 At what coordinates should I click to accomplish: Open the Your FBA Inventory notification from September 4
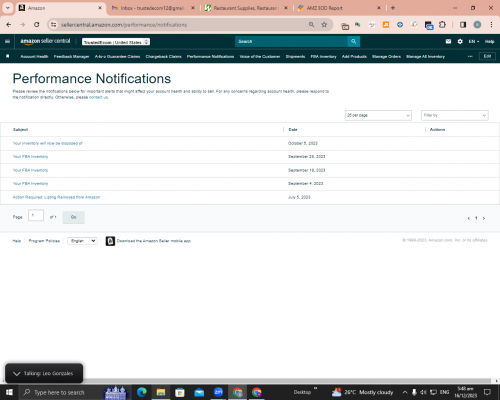(30, 184)
